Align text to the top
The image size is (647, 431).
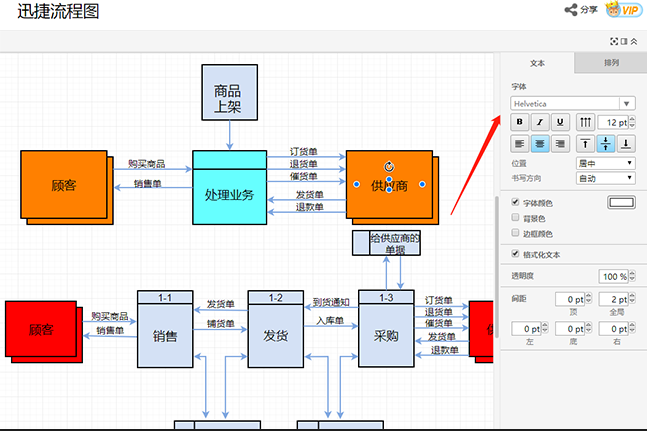[585, 144]
